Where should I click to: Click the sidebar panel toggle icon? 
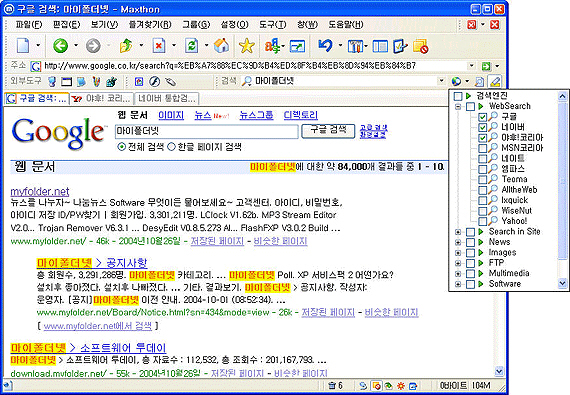pos(380,46)
